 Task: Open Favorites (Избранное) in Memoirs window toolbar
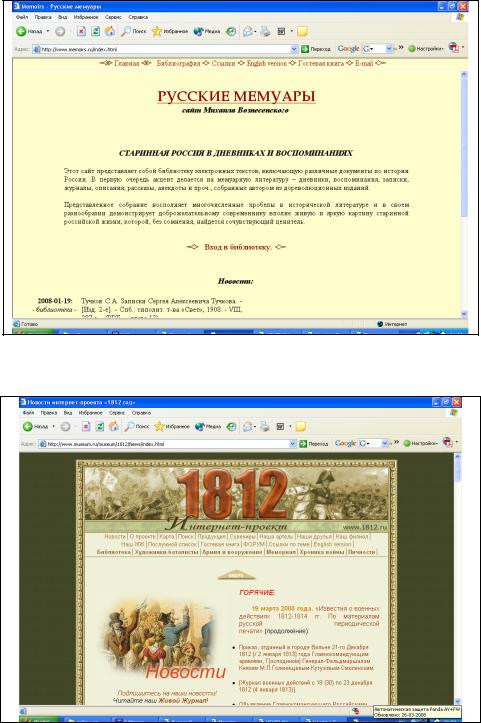[x=170, y=31]
